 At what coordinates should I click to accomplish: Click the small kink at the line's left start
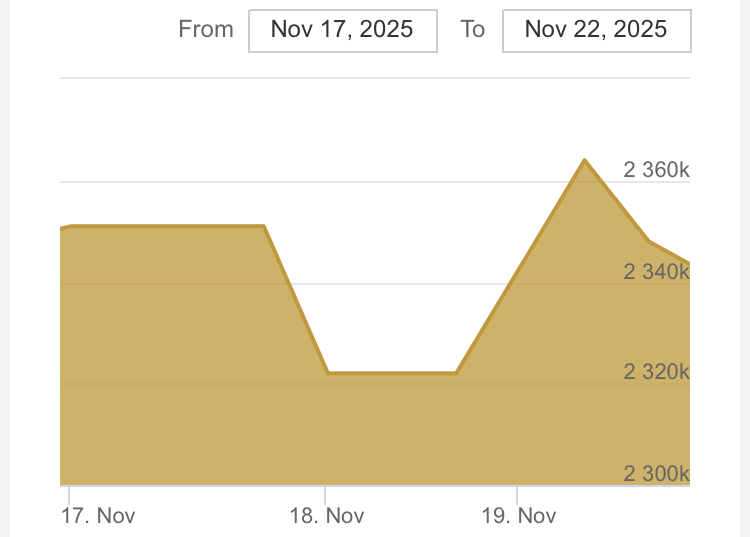coord(74,226)
